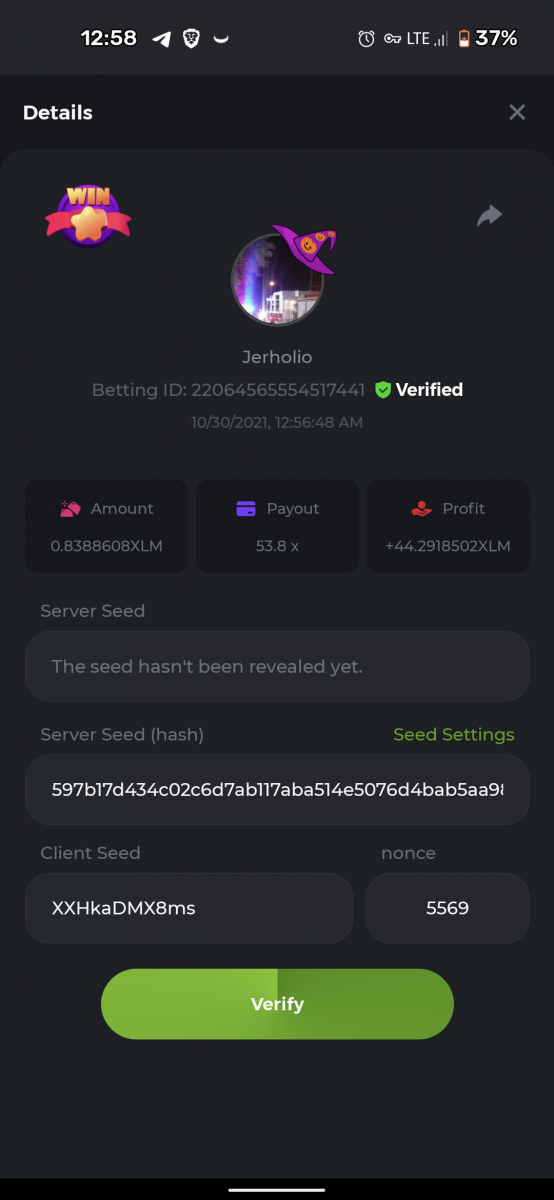The height and width of the screenshot is (1200, 554).
Task: Tap the Betting ID number
Action: 278,390
